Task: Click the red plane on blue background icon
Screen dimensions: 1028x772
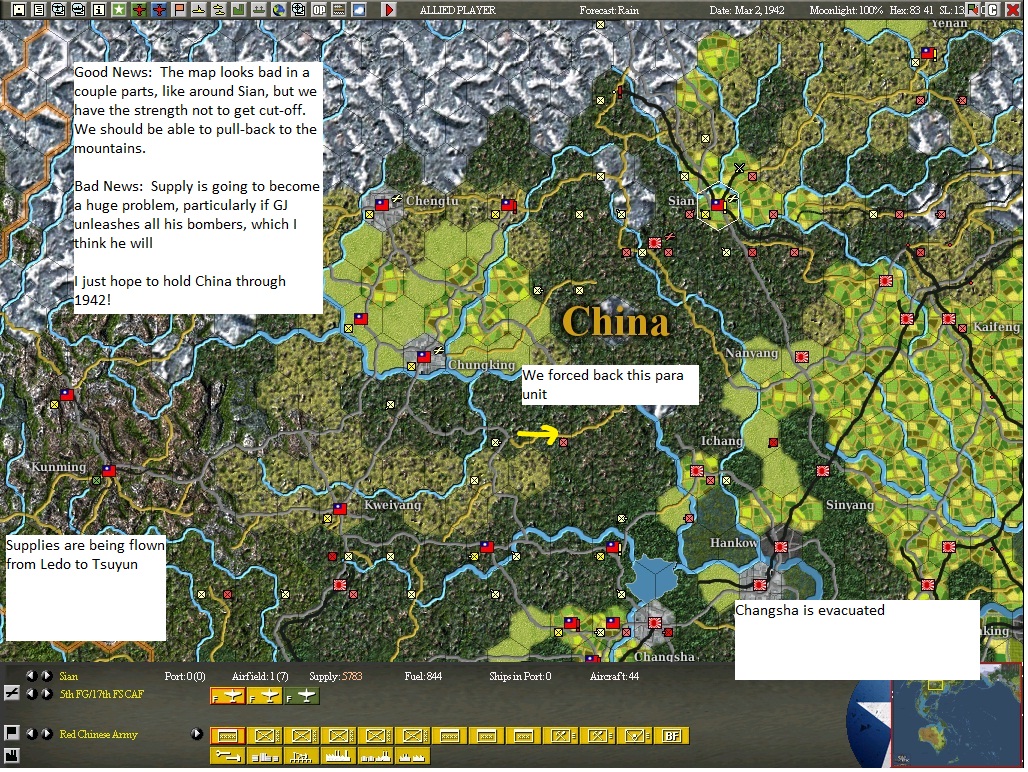Action: pos(159,10)
